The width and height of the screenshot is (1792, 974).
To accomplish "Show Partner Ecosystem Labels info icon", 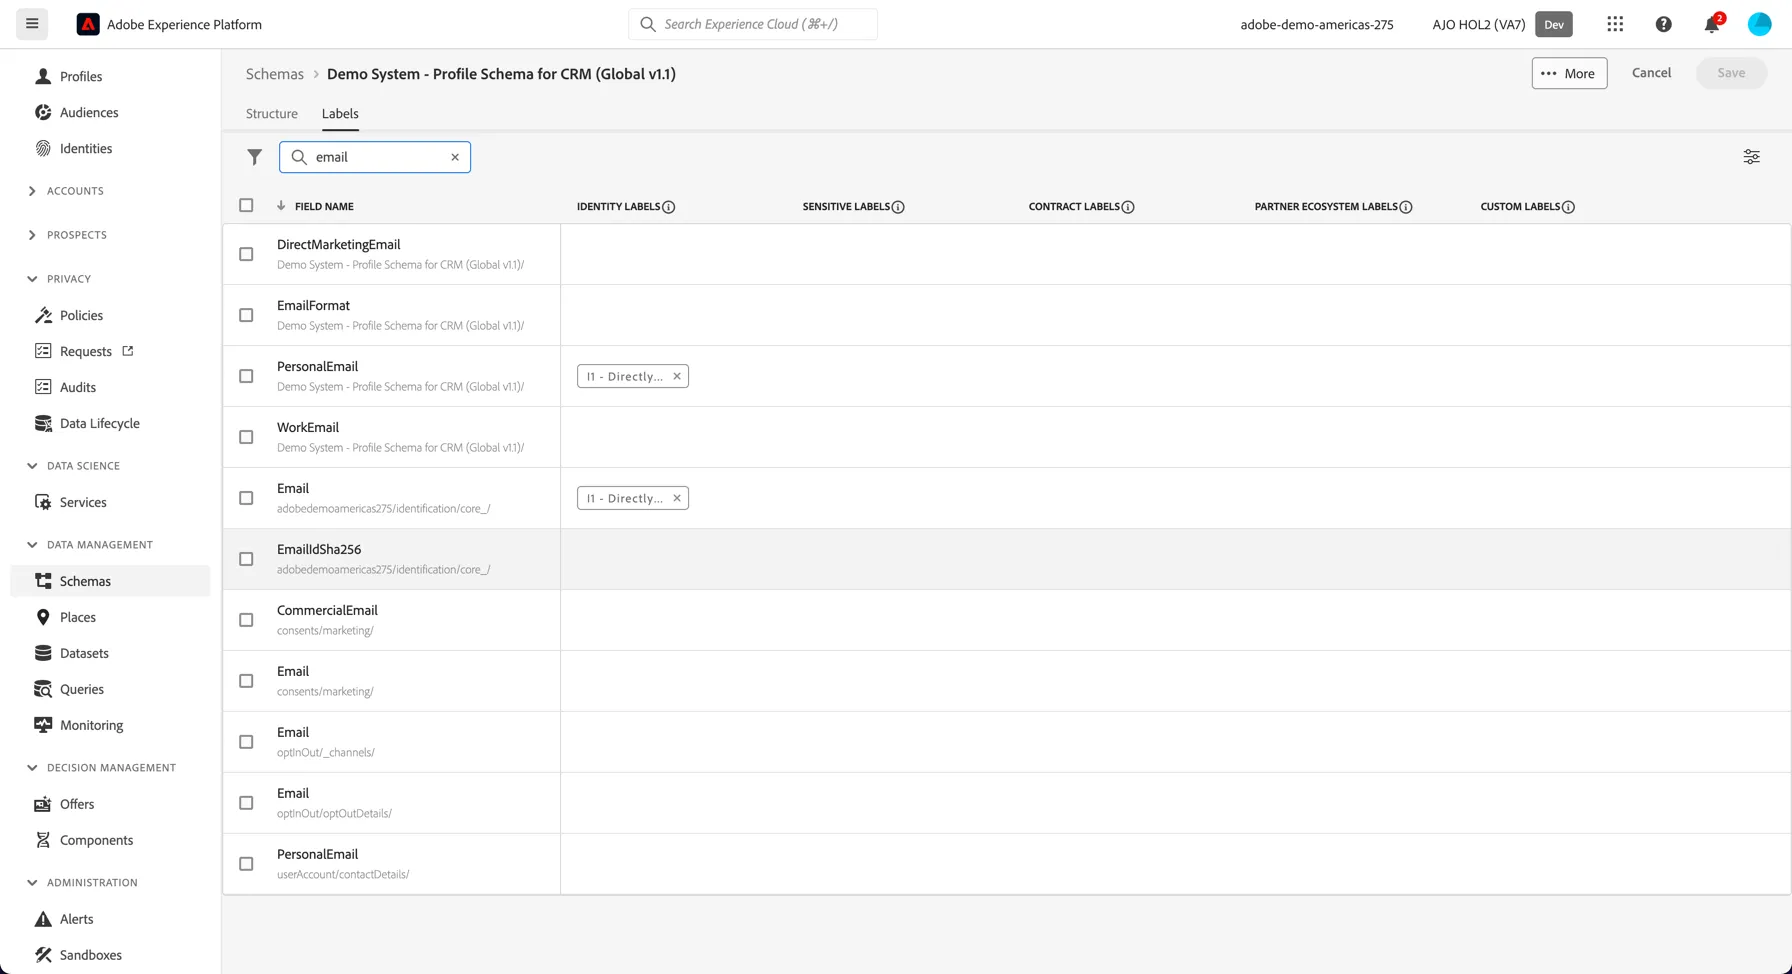I will click(1406, 207).
